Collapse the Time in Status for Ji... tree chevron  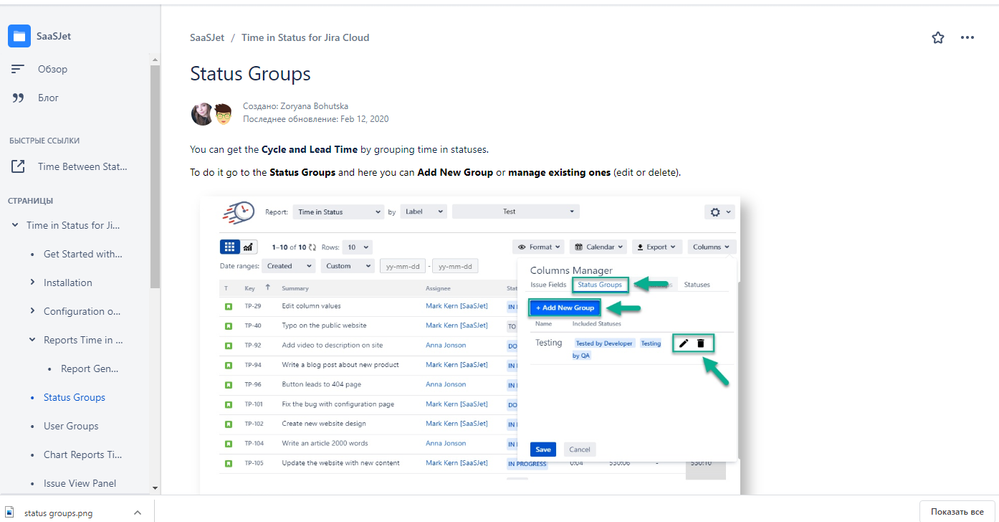(15, 225)
